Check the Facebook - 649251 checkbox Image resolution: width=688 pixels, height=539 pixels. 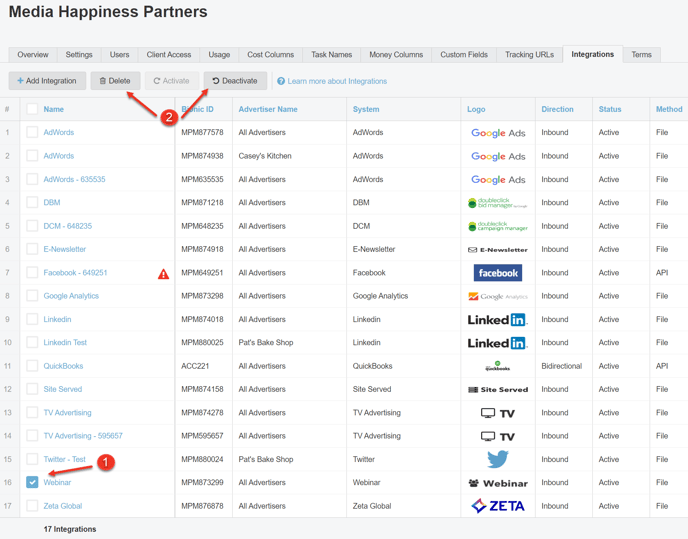pyautogui.click(x=32, y=273)
